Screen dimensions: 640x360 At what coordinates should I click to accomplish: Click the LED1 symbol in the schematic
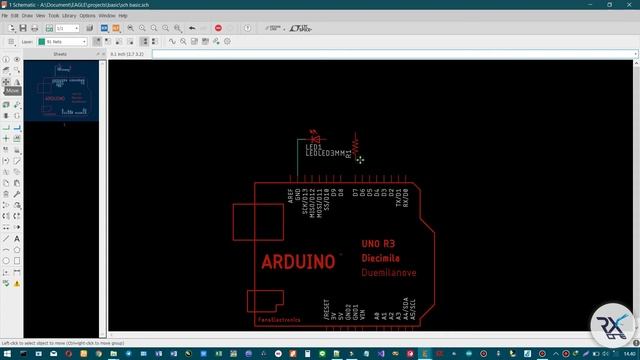coord(315,138)
